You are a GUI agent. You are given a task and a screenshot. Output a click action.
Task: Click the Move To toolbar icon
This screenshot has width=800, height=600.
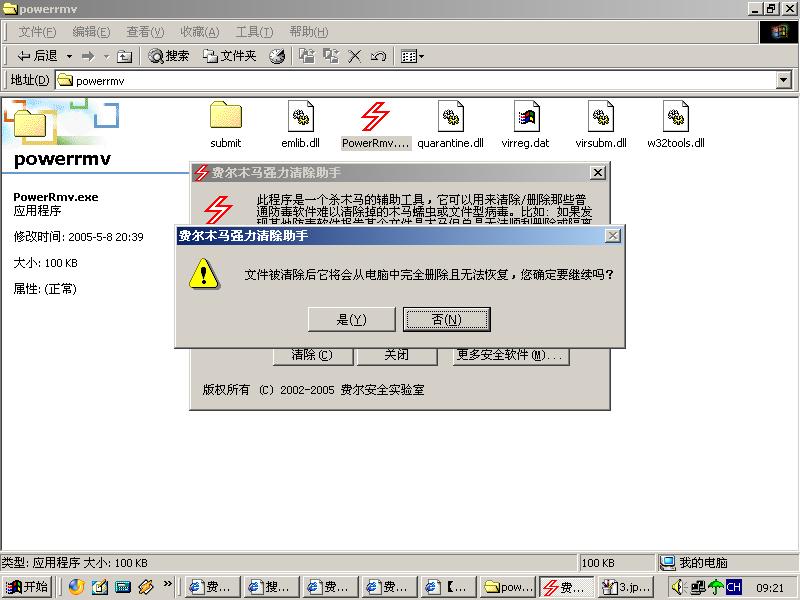coord(307,56)
